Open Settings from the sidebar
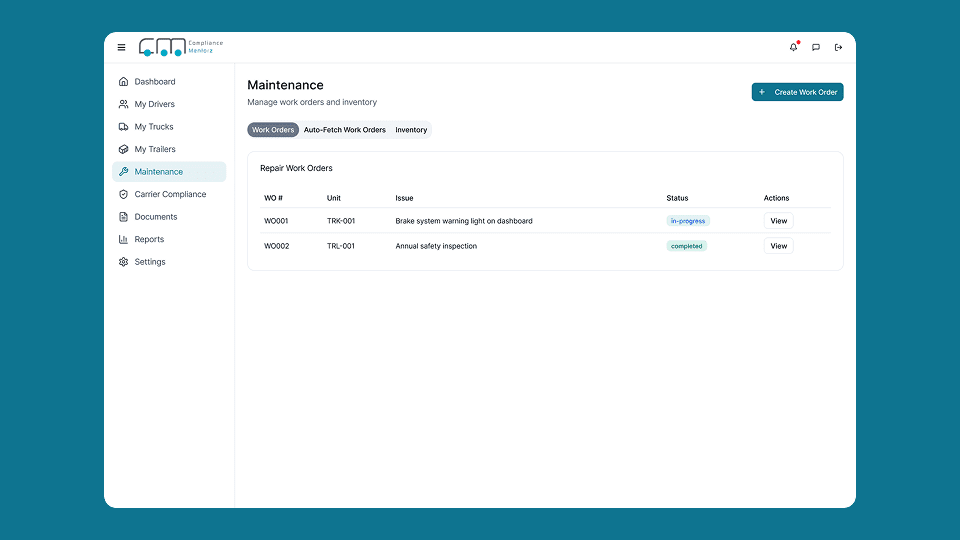 tap(150, 262)
